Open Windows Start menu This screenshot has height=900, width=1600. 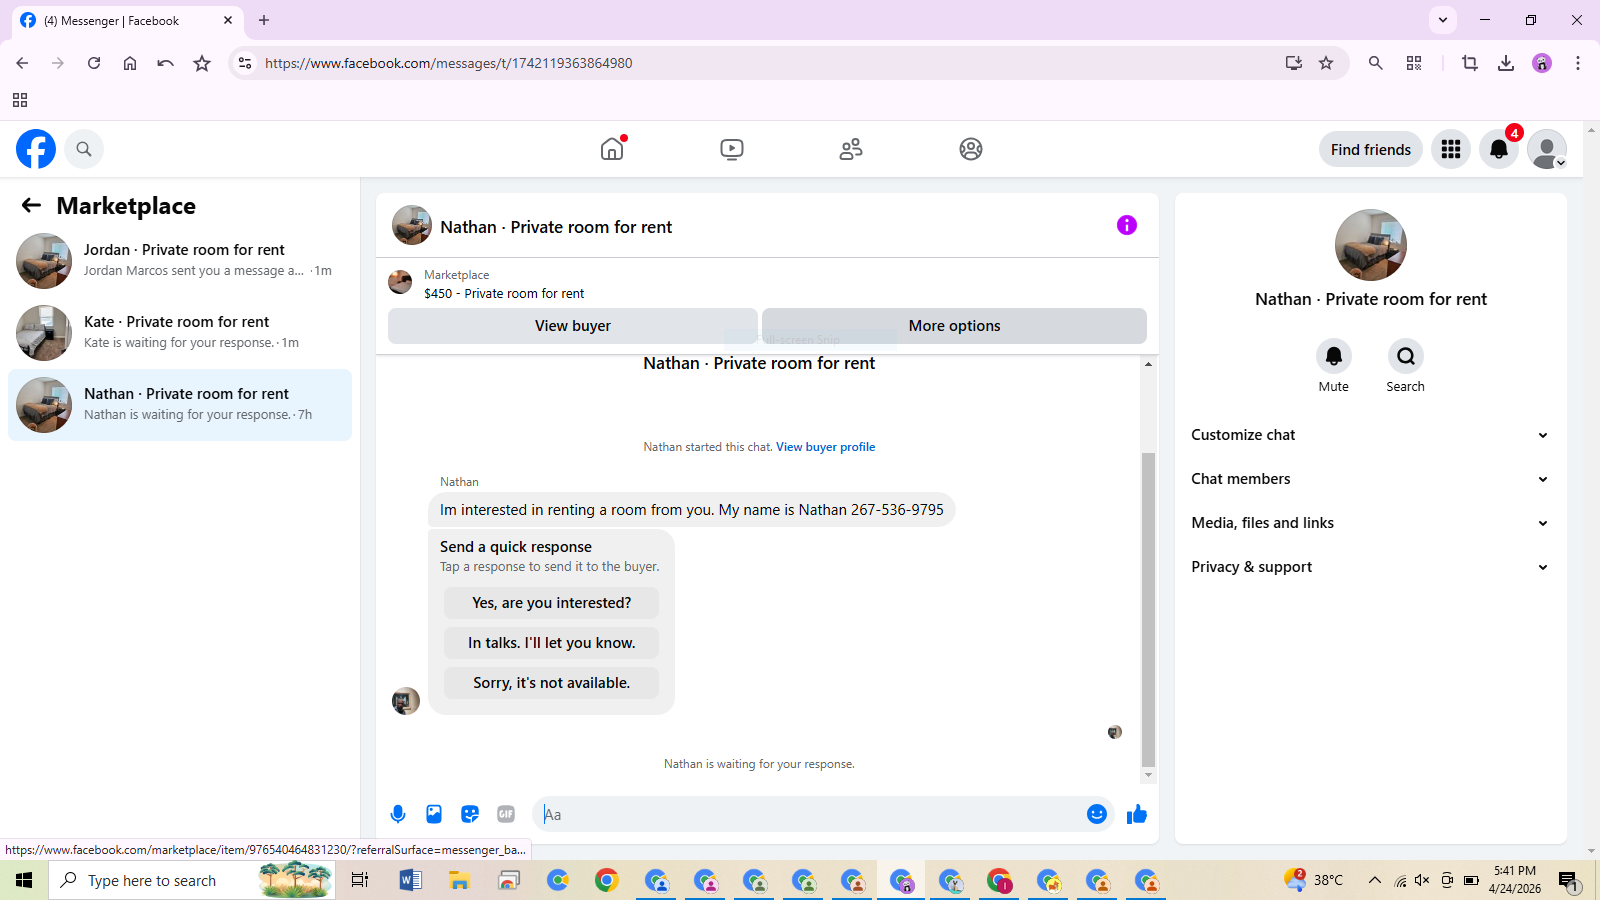(x=24, y=880)
